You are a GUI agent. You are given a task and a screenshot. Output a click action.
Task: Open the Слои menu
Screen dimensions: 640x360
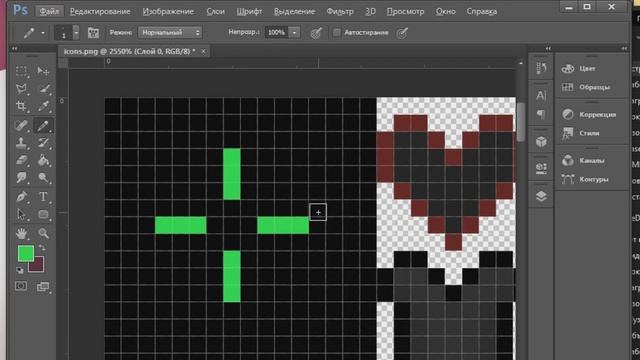(216, 11)
